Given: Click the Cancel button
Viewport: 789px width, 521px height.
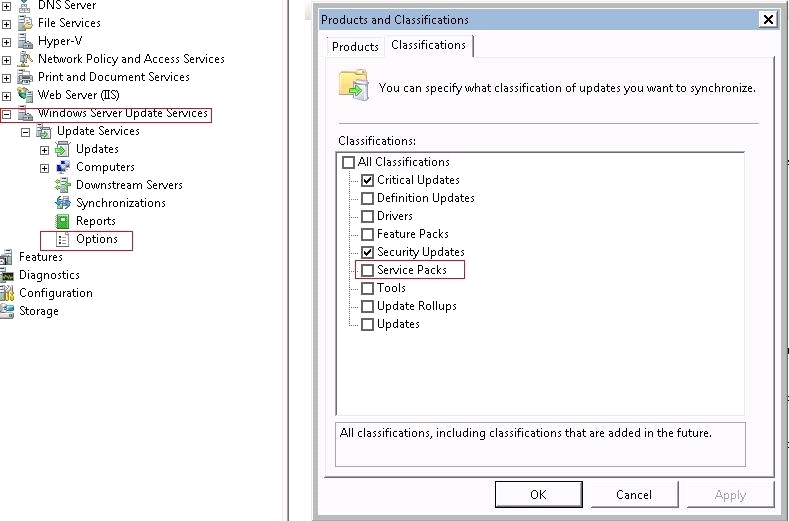Looking at the screenshot, I should pos(634,495).
